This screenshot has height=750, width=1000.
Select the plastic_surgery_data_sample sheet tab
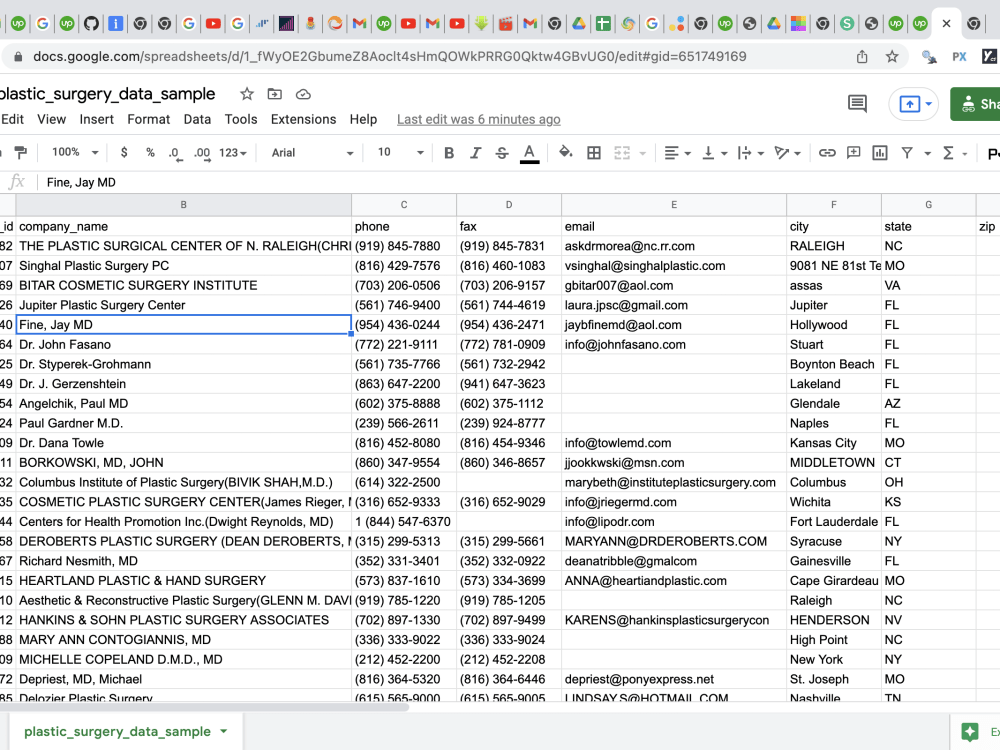(117, 732)
